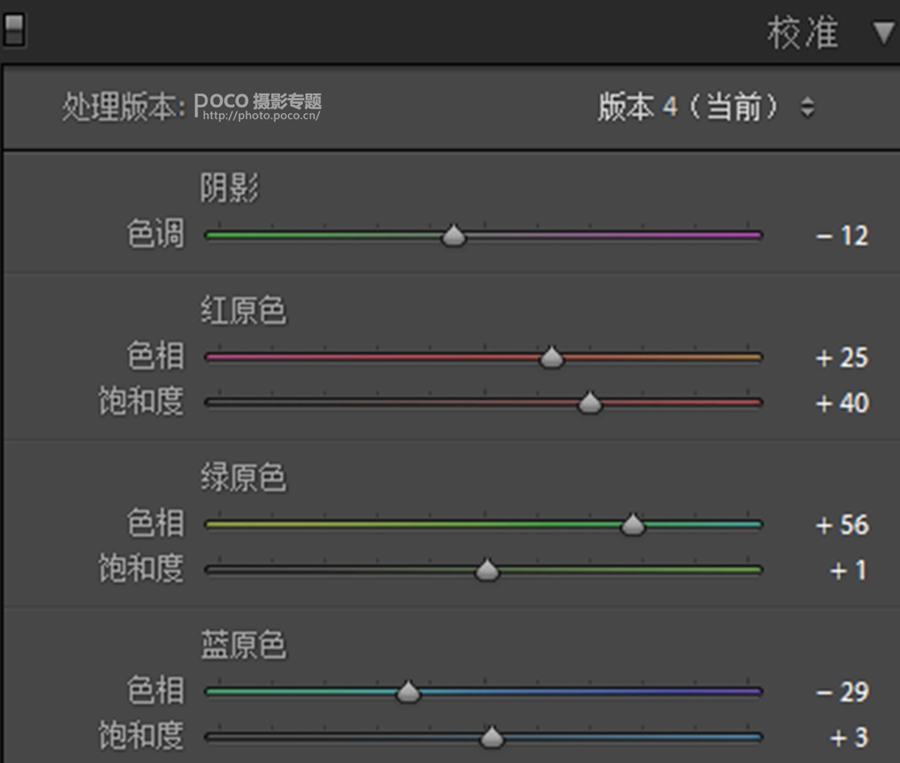
Task: Toggle the Calibration panel on/off switch
Action: [13, 31]
